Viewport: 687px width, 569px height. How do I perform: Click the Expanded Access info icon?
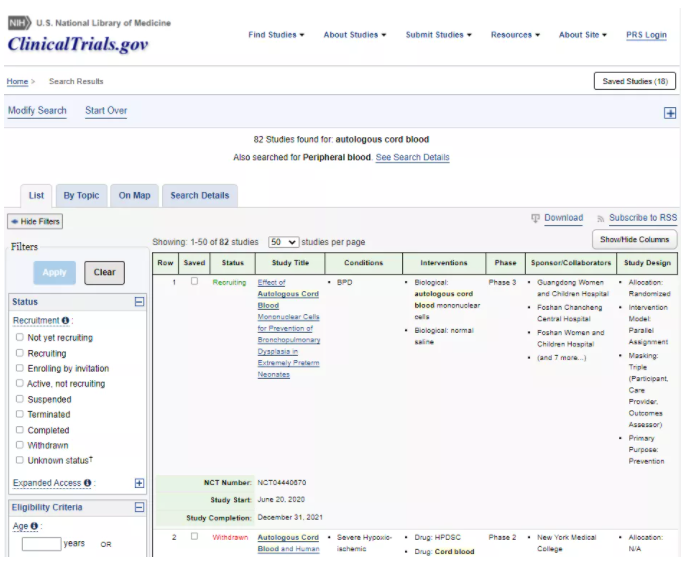(88, 483)
